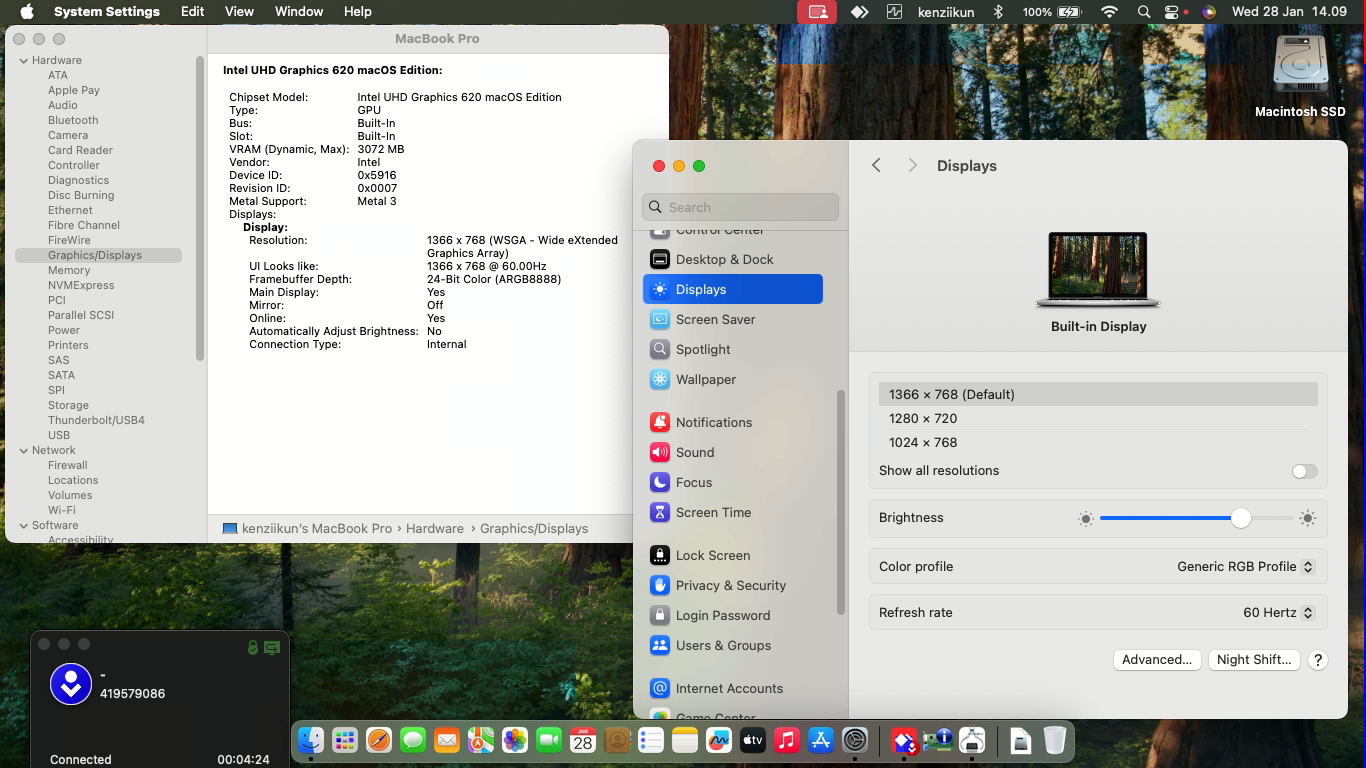1366x768 pixels.
Task: Click the Brightness slider handle
Action: (1241, 518)
